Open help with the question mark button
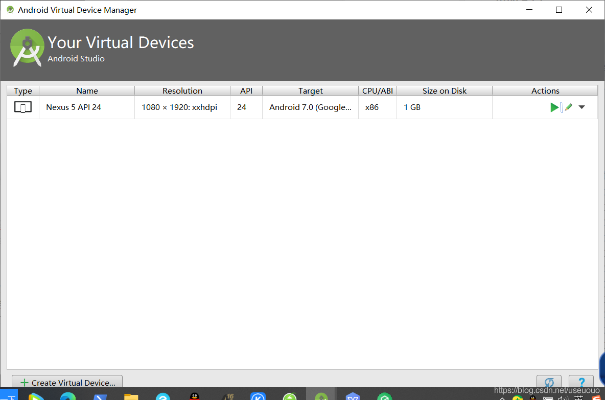 [x=581, y=382]
